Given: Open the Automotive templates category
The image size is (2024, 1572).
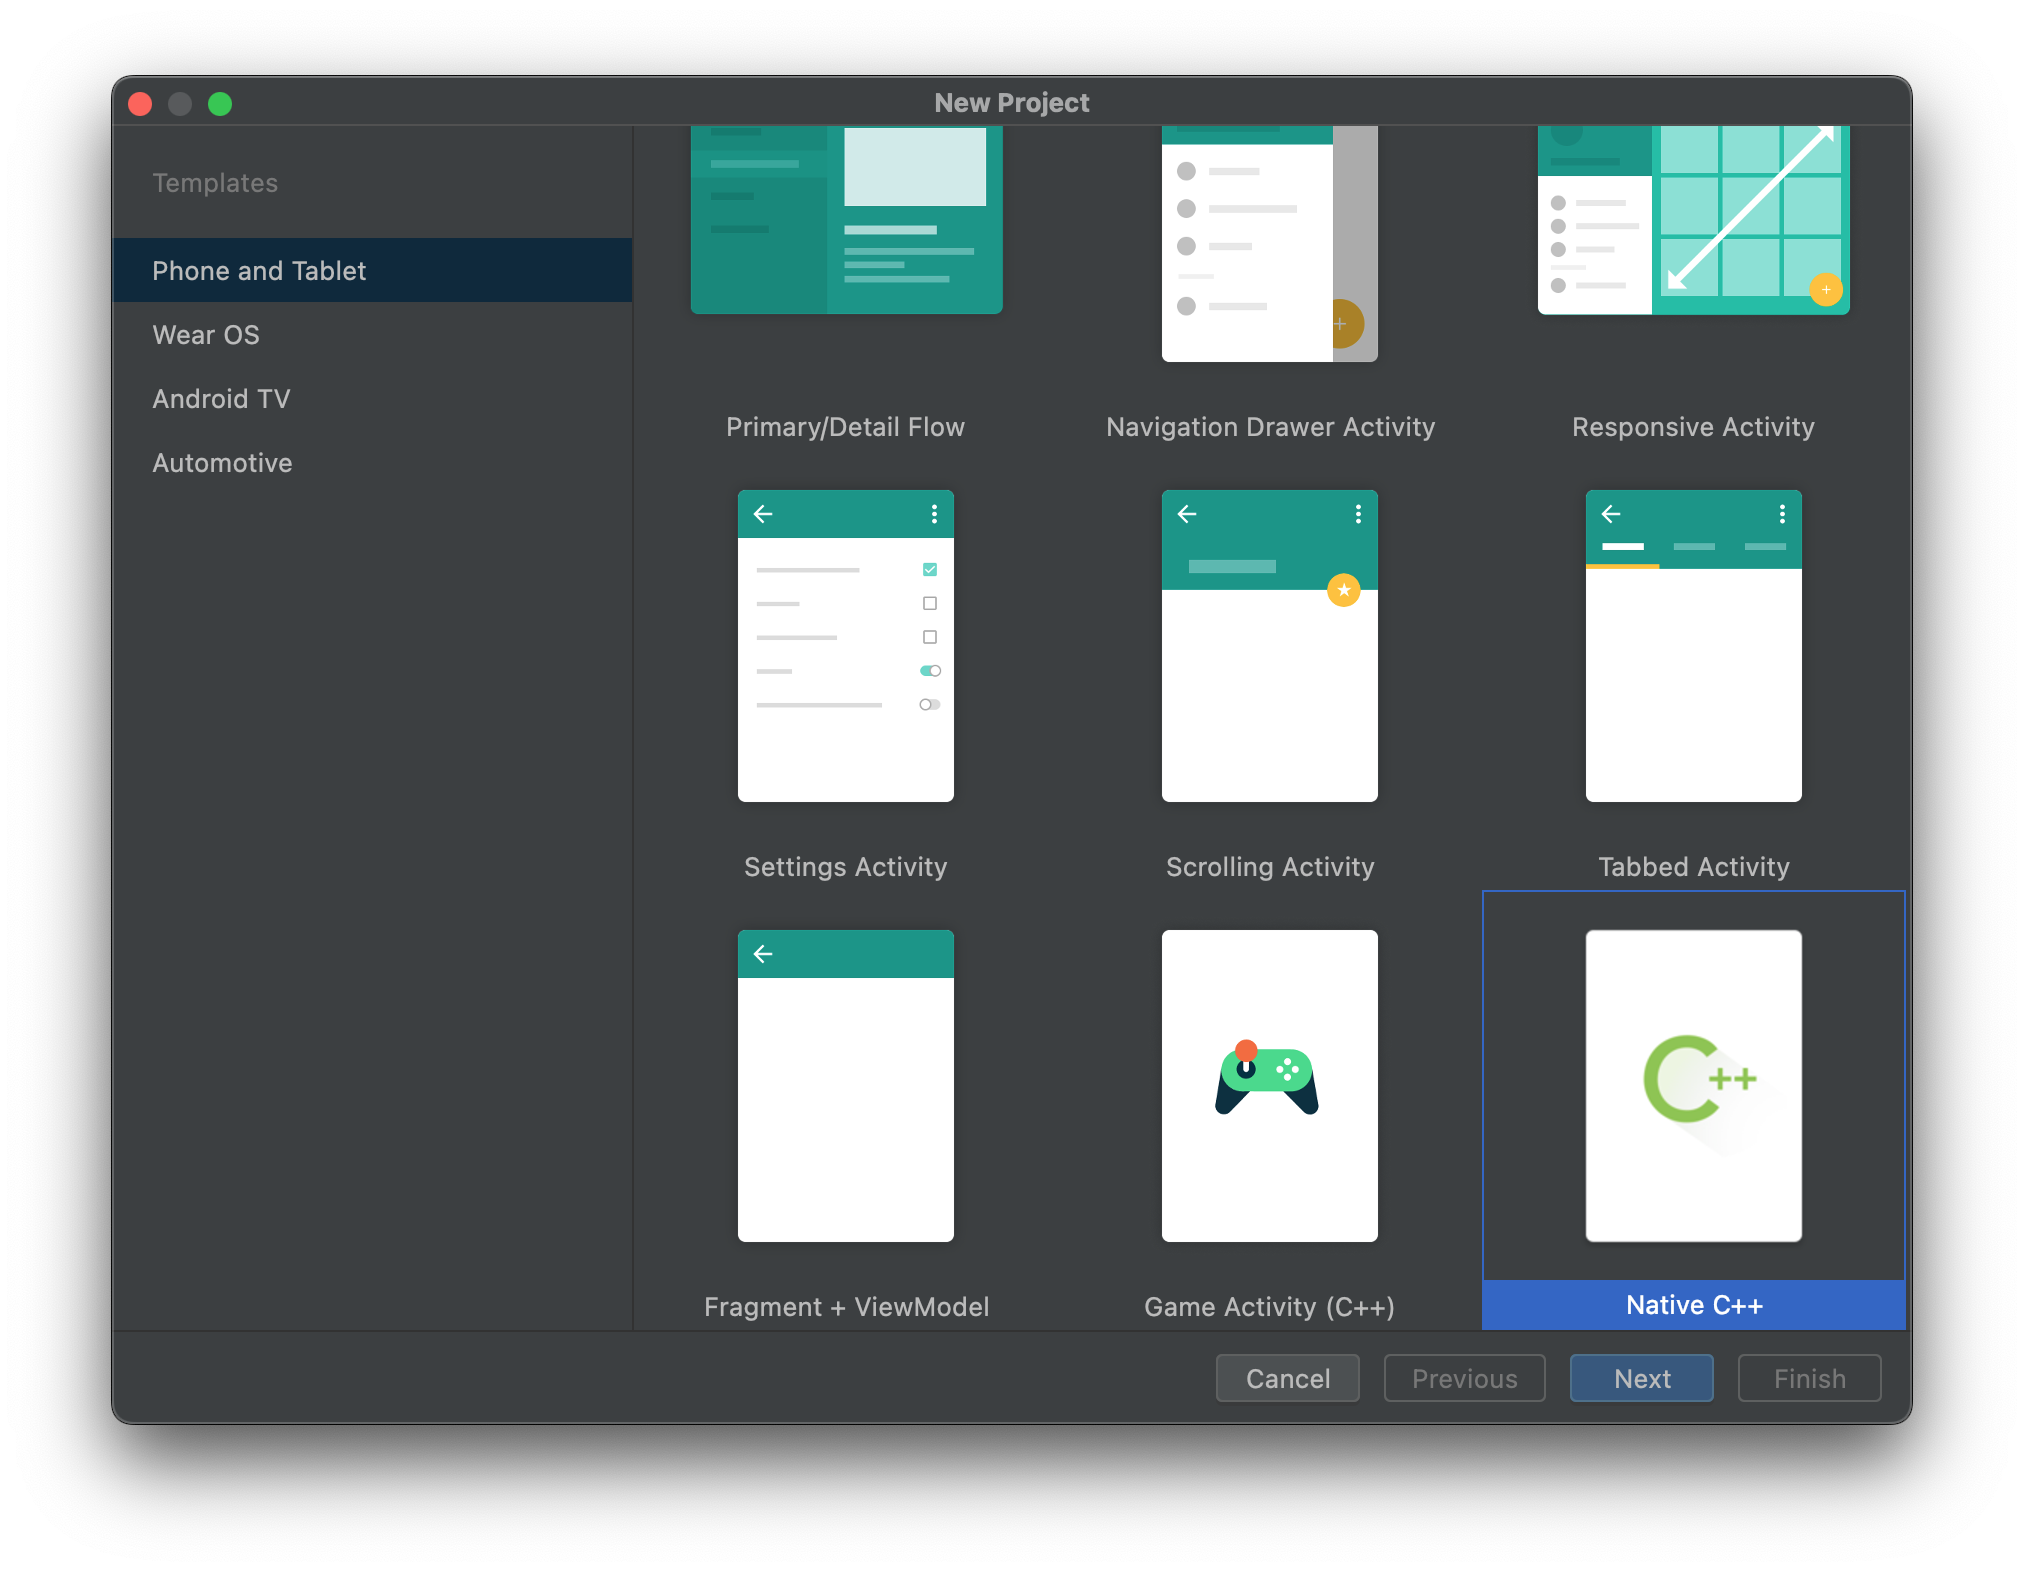Looking at the screenshot, I should point(222,463).
